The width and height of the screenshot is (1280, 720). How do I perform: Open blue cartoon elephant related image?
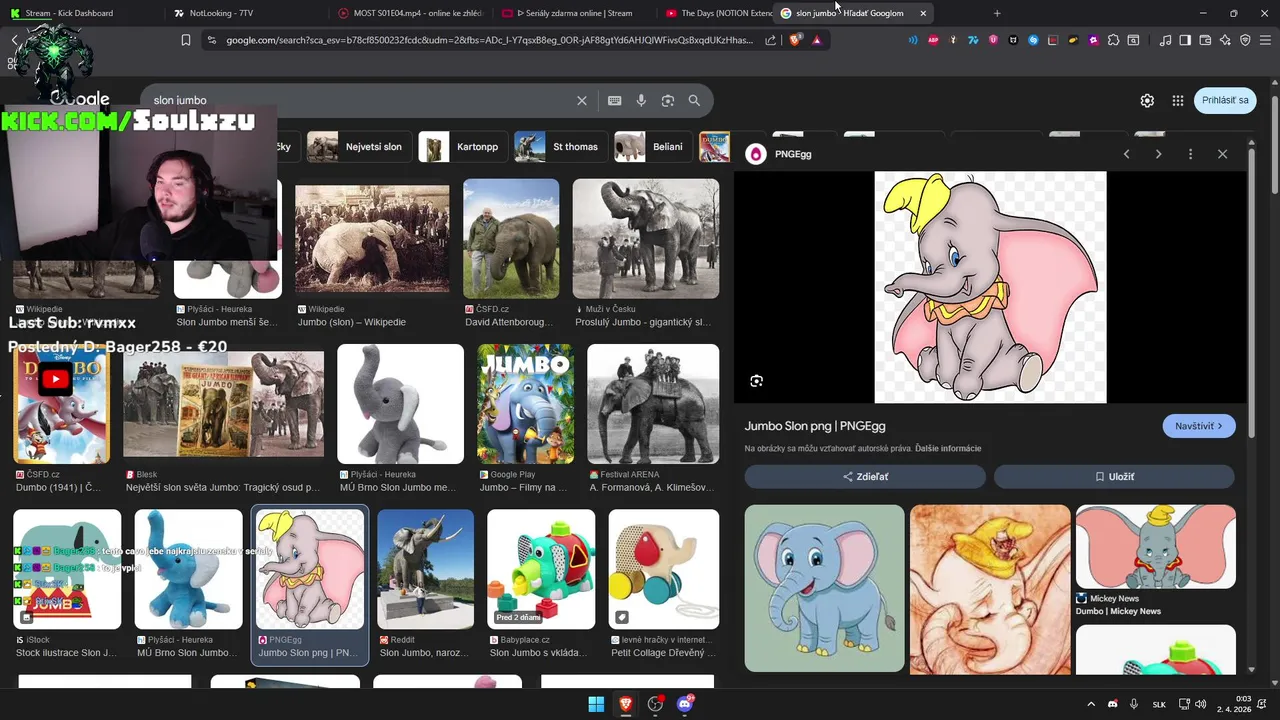[x=825, y=588]
